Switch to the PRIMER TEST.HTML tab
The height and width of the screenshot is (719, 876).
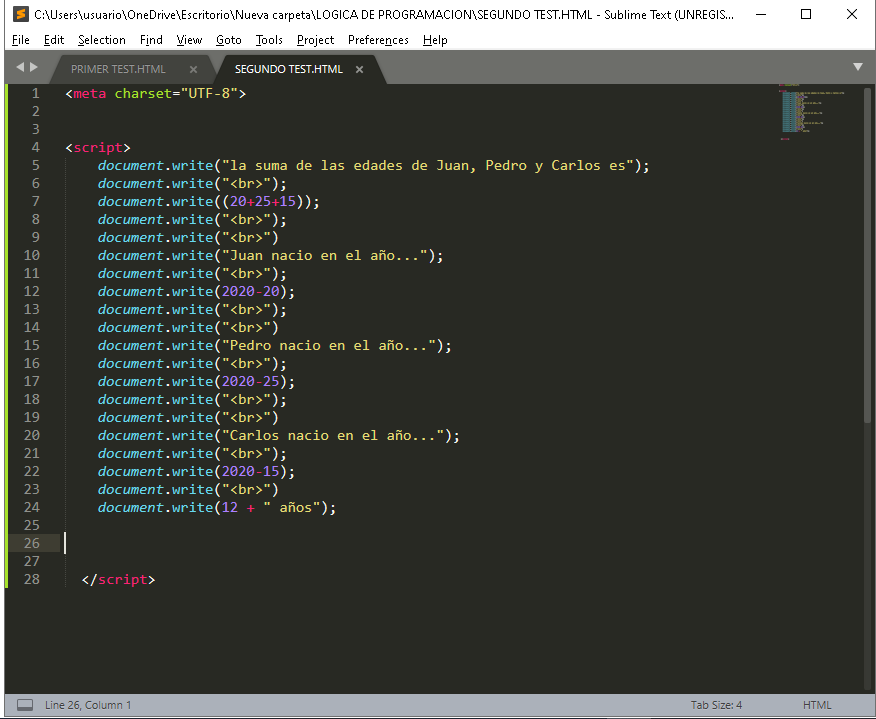pos(118,69)
